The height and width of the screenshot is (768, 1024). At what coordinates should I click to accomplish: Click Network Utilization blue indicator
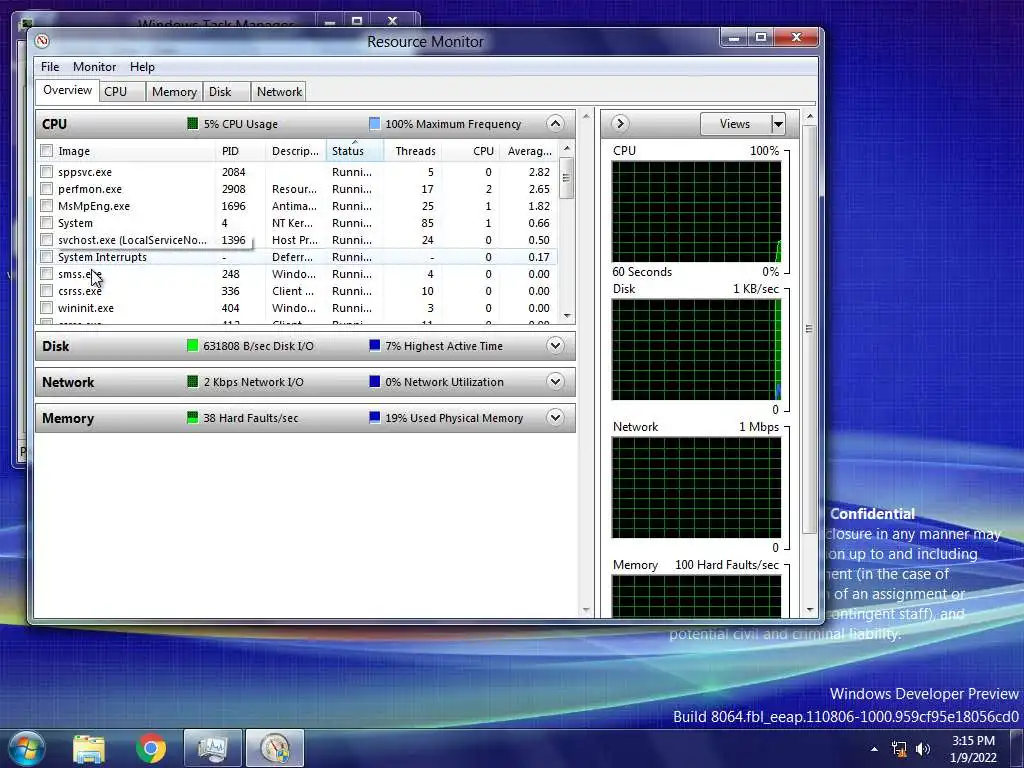coord(374,381)
